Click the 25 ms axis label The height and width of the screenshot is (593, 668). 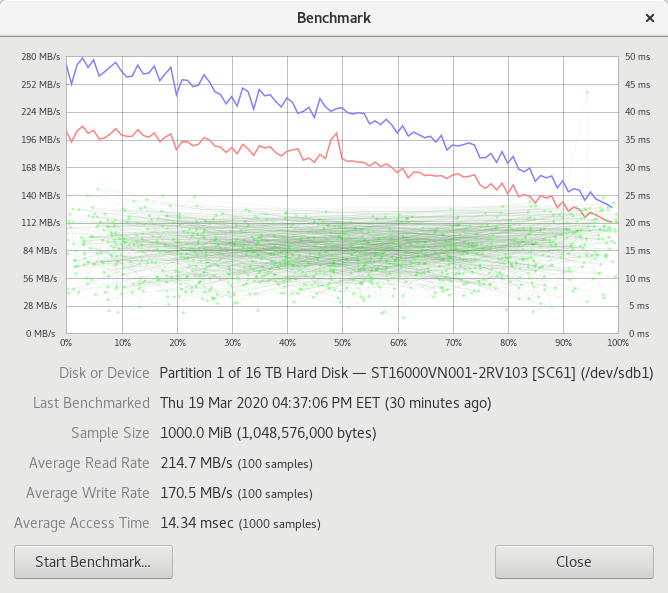click(x=637, y=196)
